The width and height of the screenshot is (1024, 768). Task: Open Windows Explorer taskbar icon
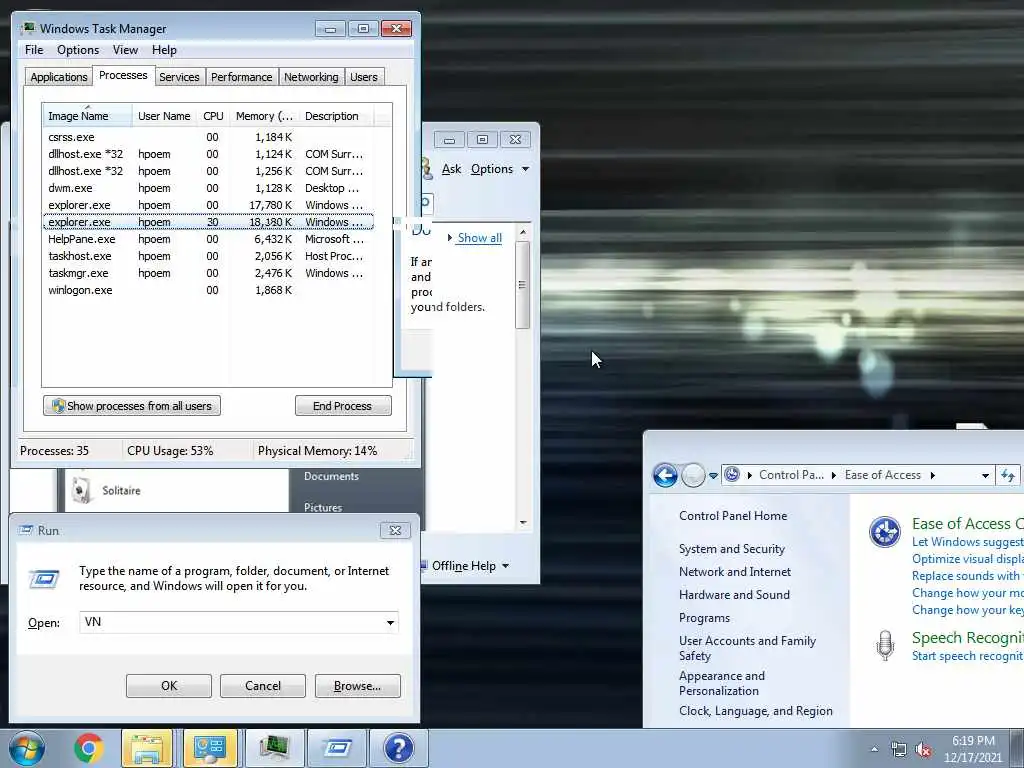147,748
